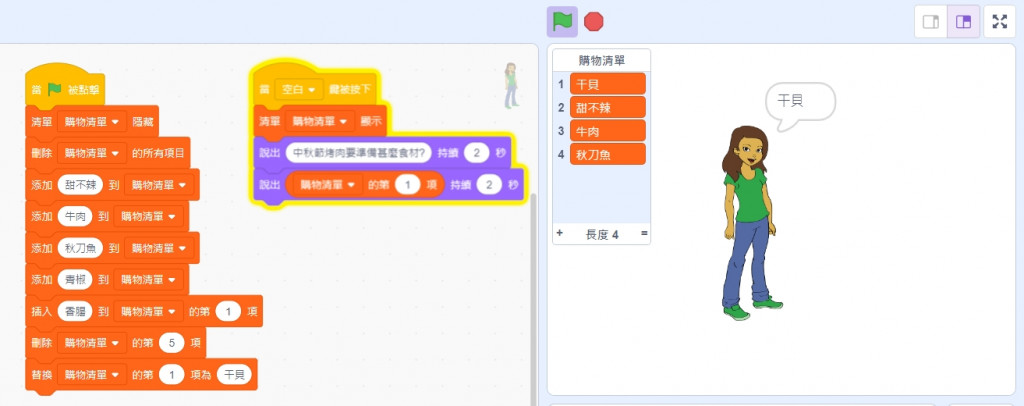The height and width of the screenshot is (406, 1024).
Task: Click the 當空白鍵被按下 hat block
Action: (x=313, y=87)
